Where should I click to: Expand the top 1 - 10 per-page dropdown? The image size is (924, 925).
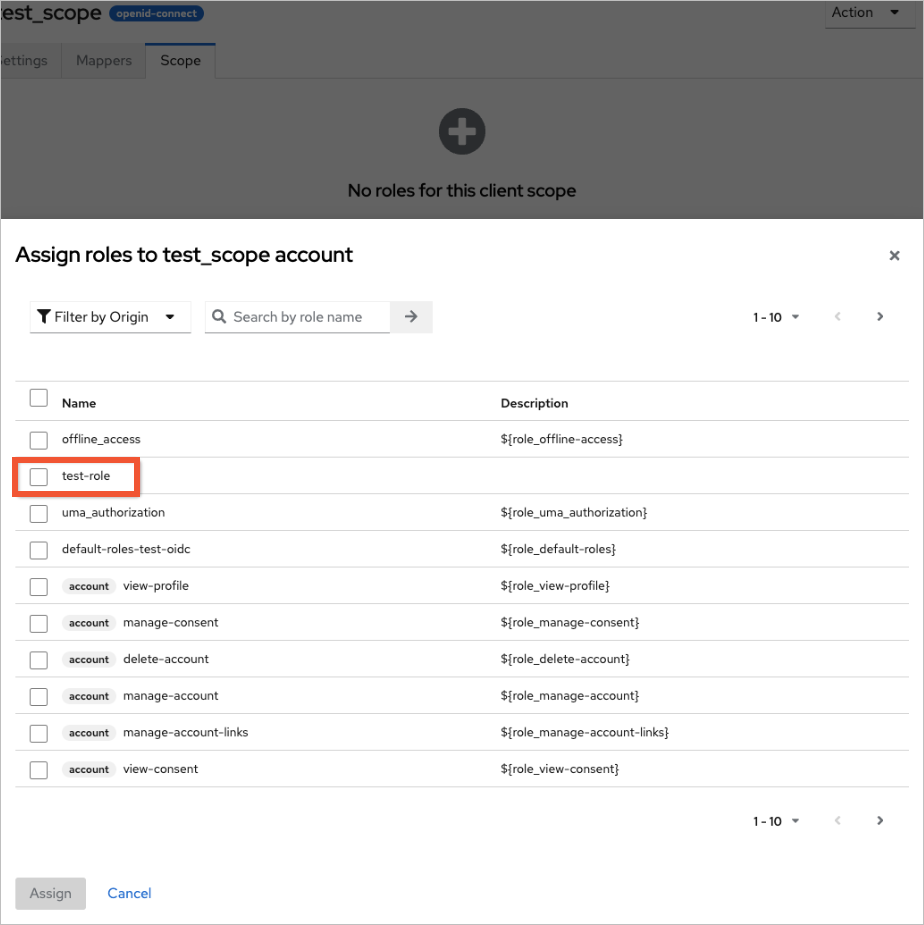click(x=776, y=317)
